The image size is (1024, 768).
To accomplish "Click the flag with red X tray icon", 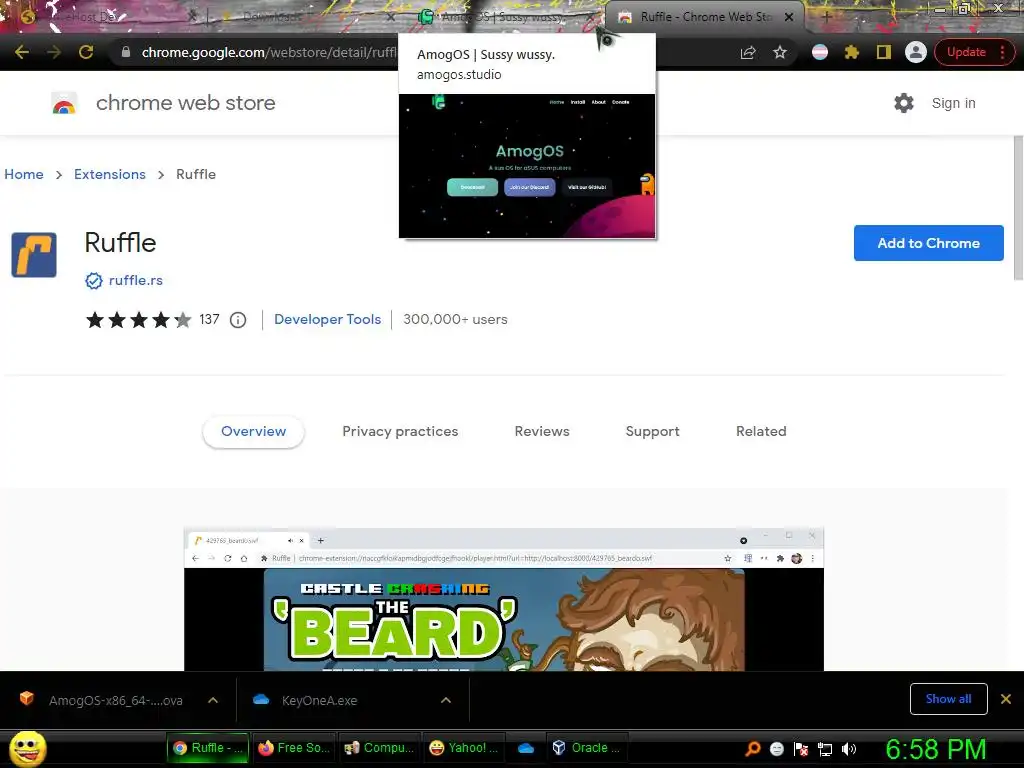I will [x=801, y=749].
